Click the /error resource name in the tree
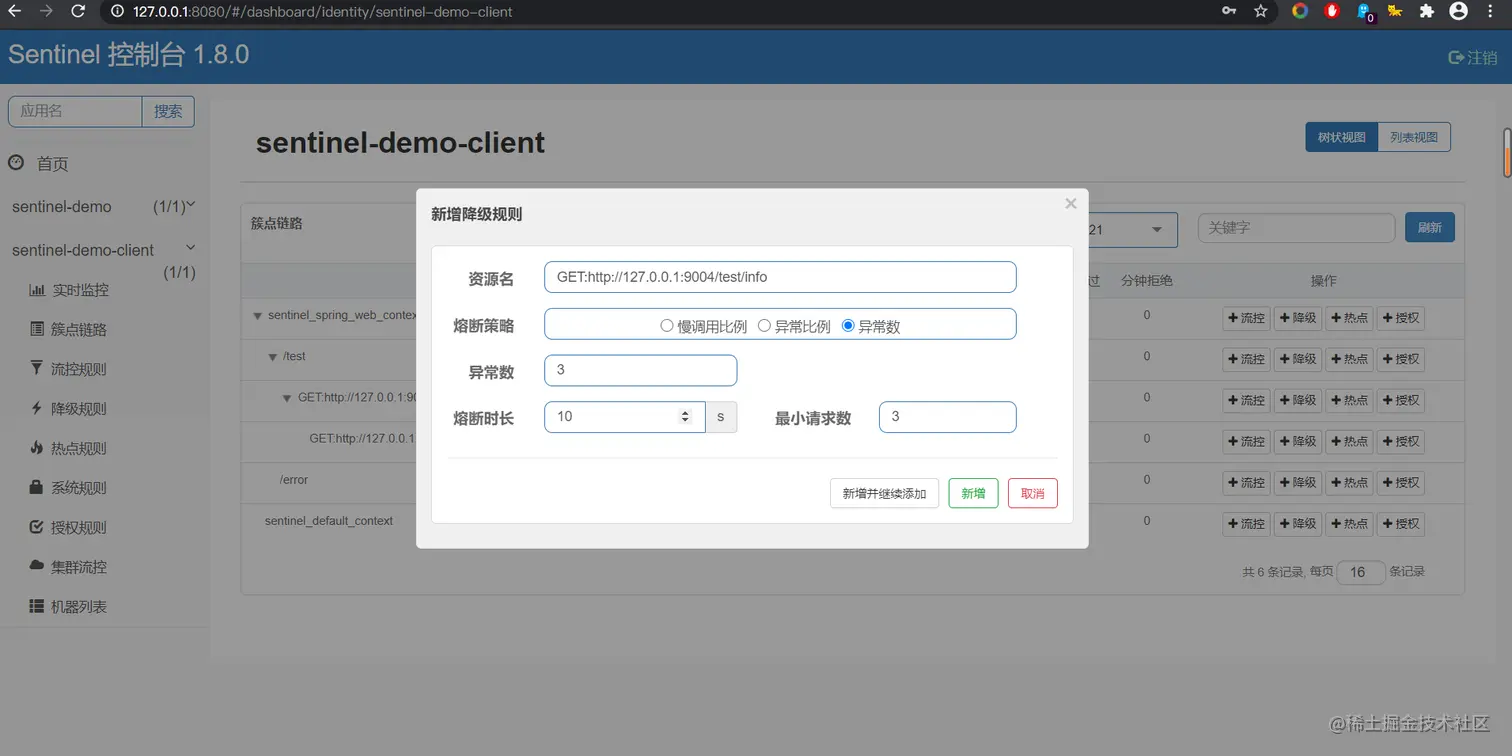Viewport: 1512px width, 756px height. tap(294, 480)
